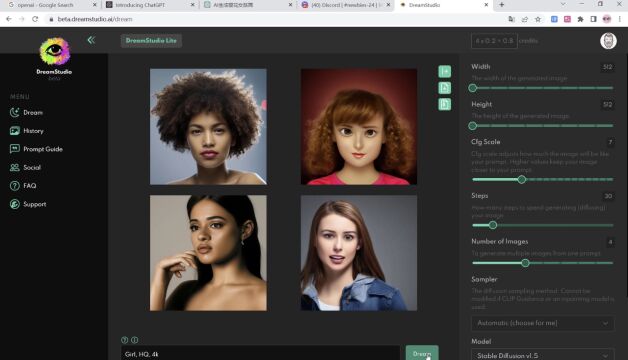Expand the Sampler Automatic dropdown

click(543, 323)
